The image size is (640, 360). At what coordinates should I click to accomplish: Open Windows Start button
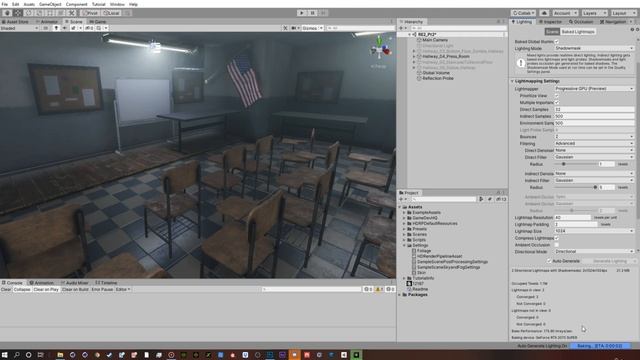pos(5,355)
